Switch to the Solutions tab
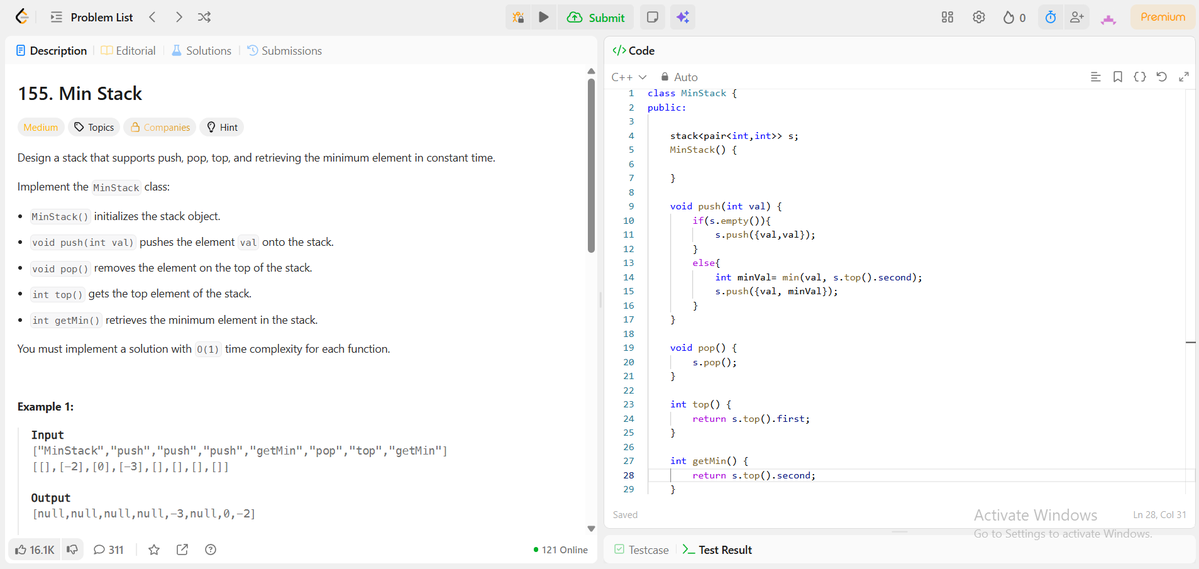 click(x=201, y=50)
